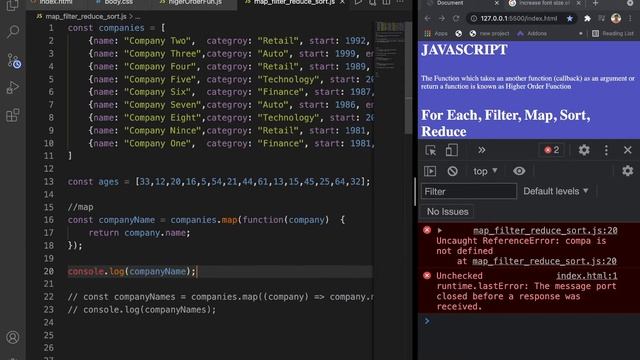This screenshot has height=360, width=640.
Task: Open the Extensions view in activity bar
Action: click(13, 115)
